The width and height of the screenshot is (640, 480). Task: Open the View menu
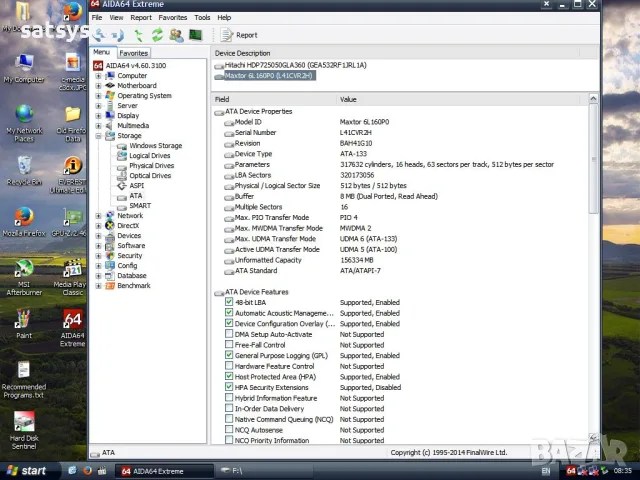coord(116,18)
